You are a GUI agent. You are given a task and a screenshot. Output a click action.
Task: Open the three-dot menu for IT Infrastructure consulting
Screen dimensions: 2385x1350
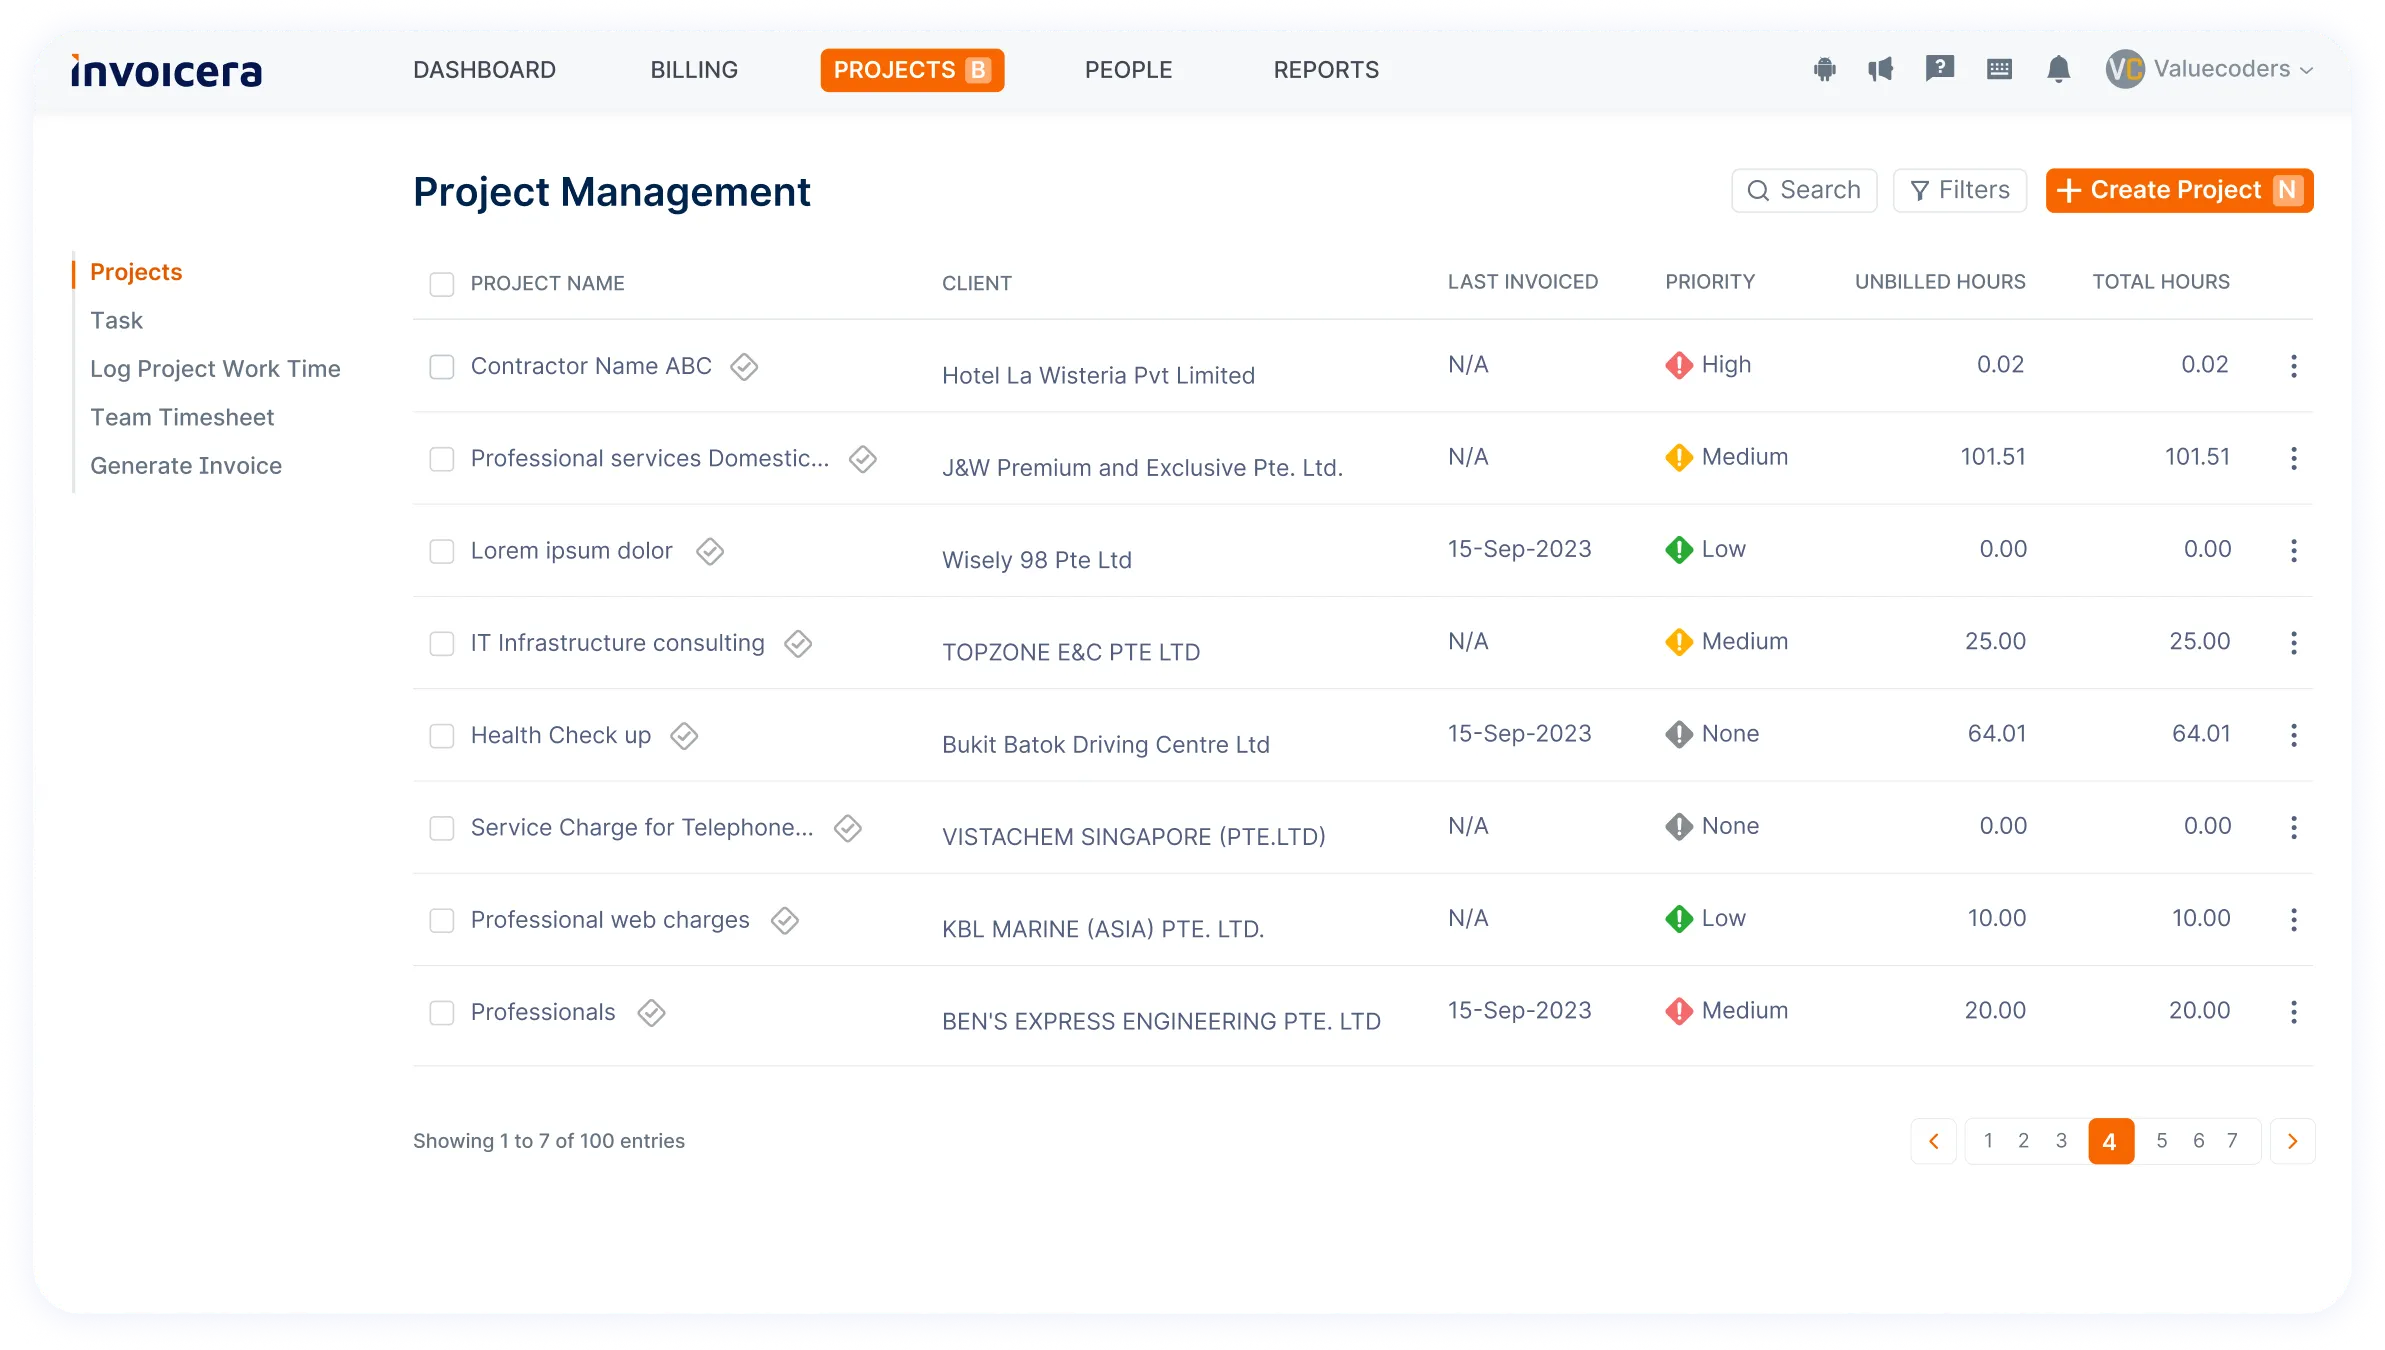[x=2294, y=643]
